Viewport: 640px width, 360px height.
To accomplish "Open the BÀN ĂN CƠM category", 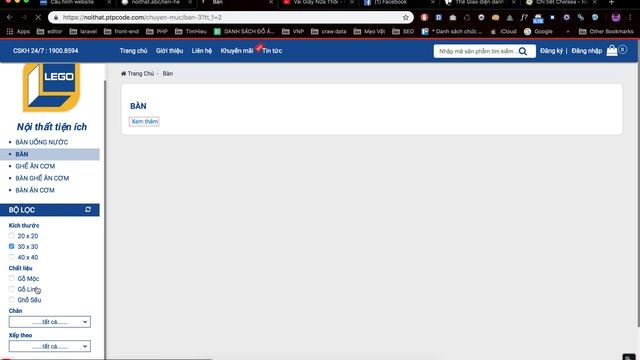I will tap(35, 190).
